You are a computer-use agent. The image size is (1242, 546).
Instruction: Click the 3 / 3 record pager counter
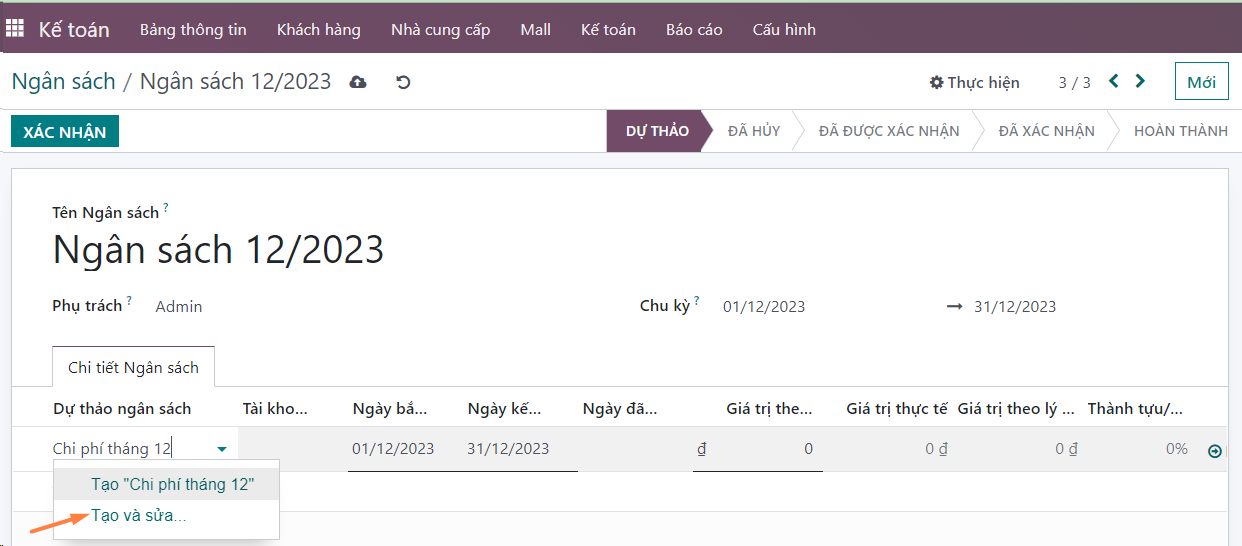click(x=1075, y=82)
